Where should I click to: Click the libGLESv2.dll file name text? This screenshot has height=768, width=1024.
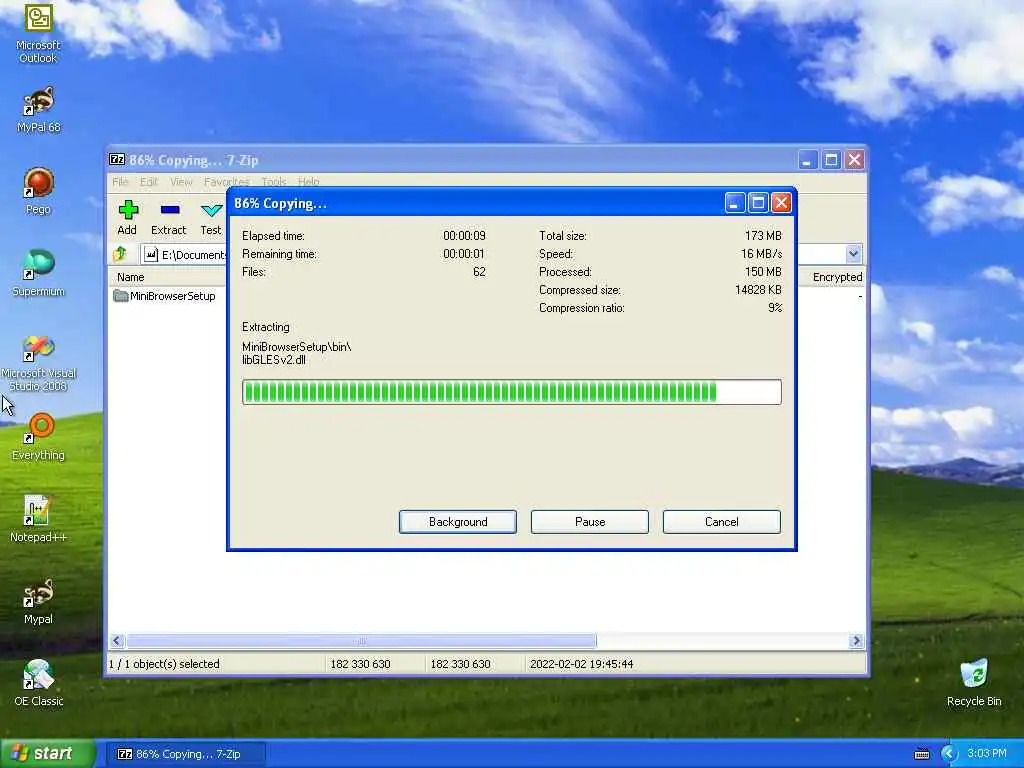(x=274, y=360)
